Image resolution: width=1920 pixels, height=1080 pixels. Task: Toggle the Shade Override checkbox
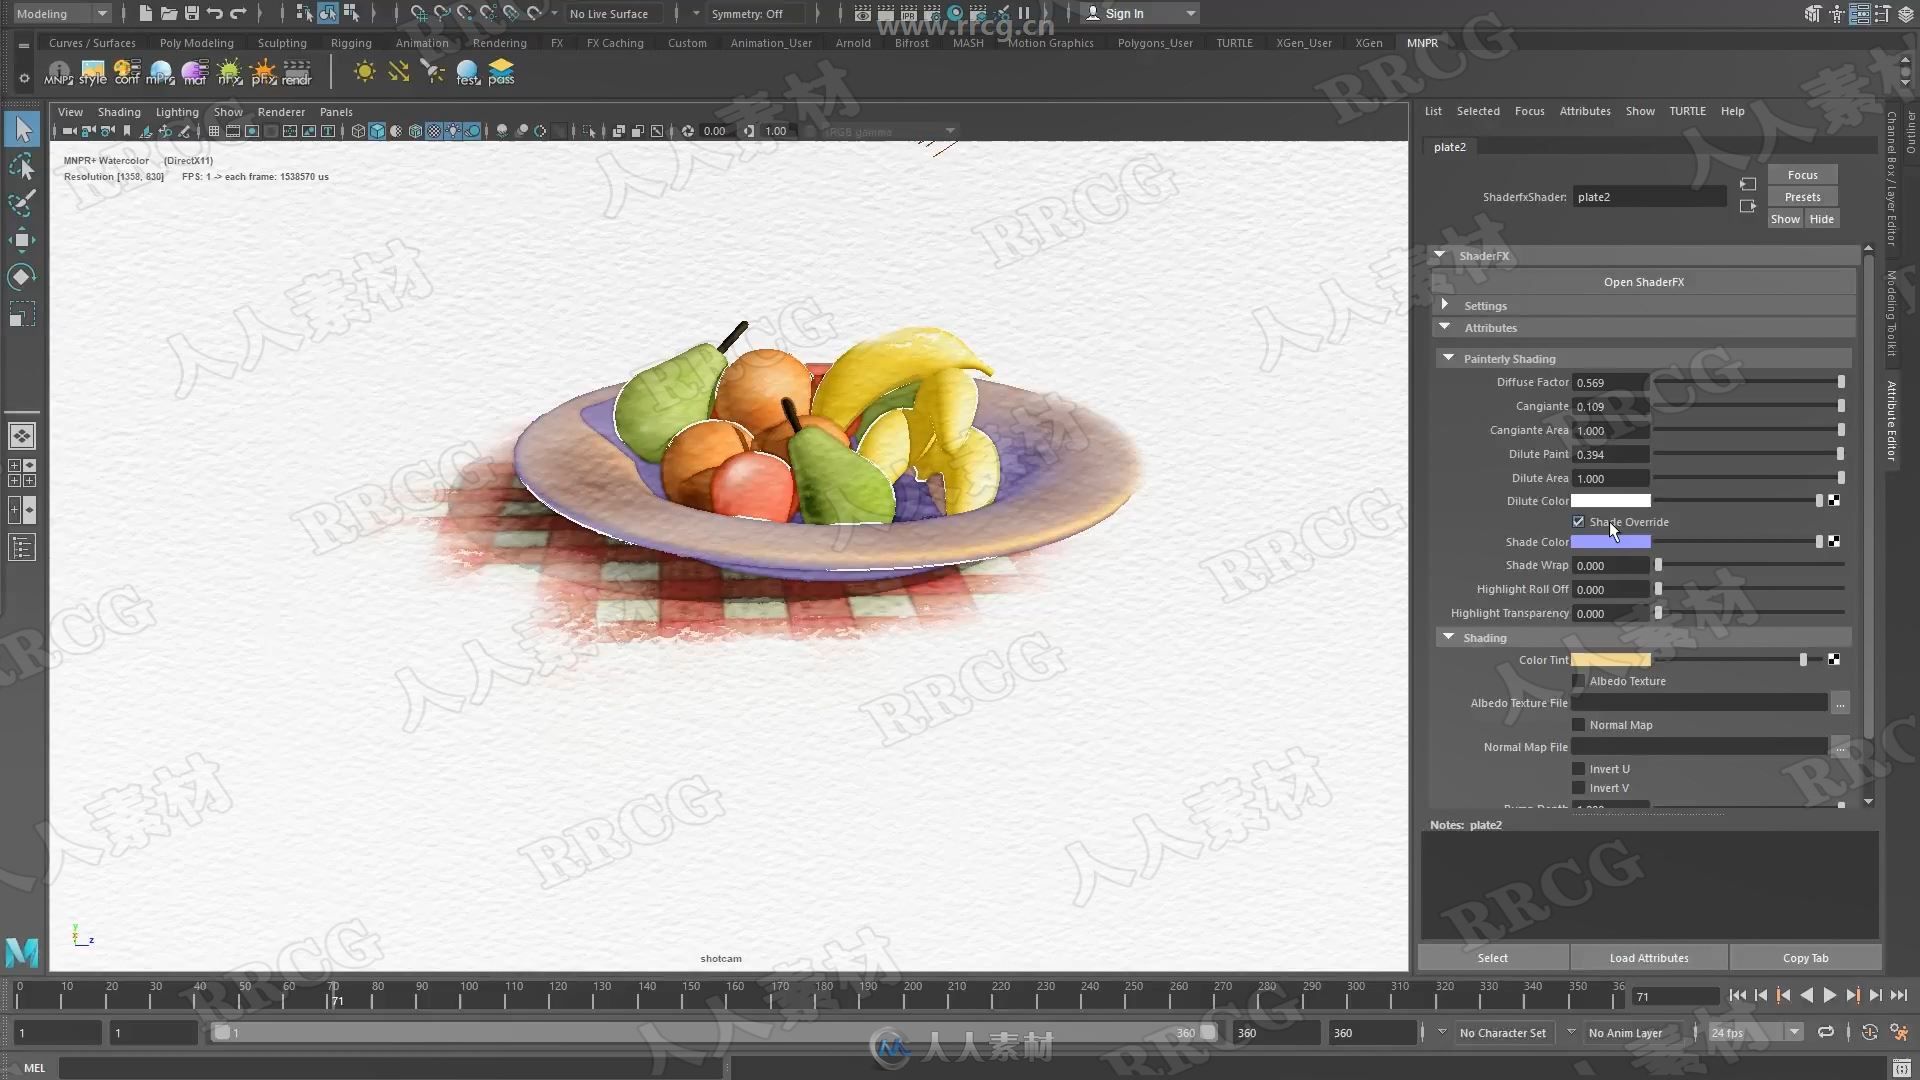click(x=1578, y=521)
